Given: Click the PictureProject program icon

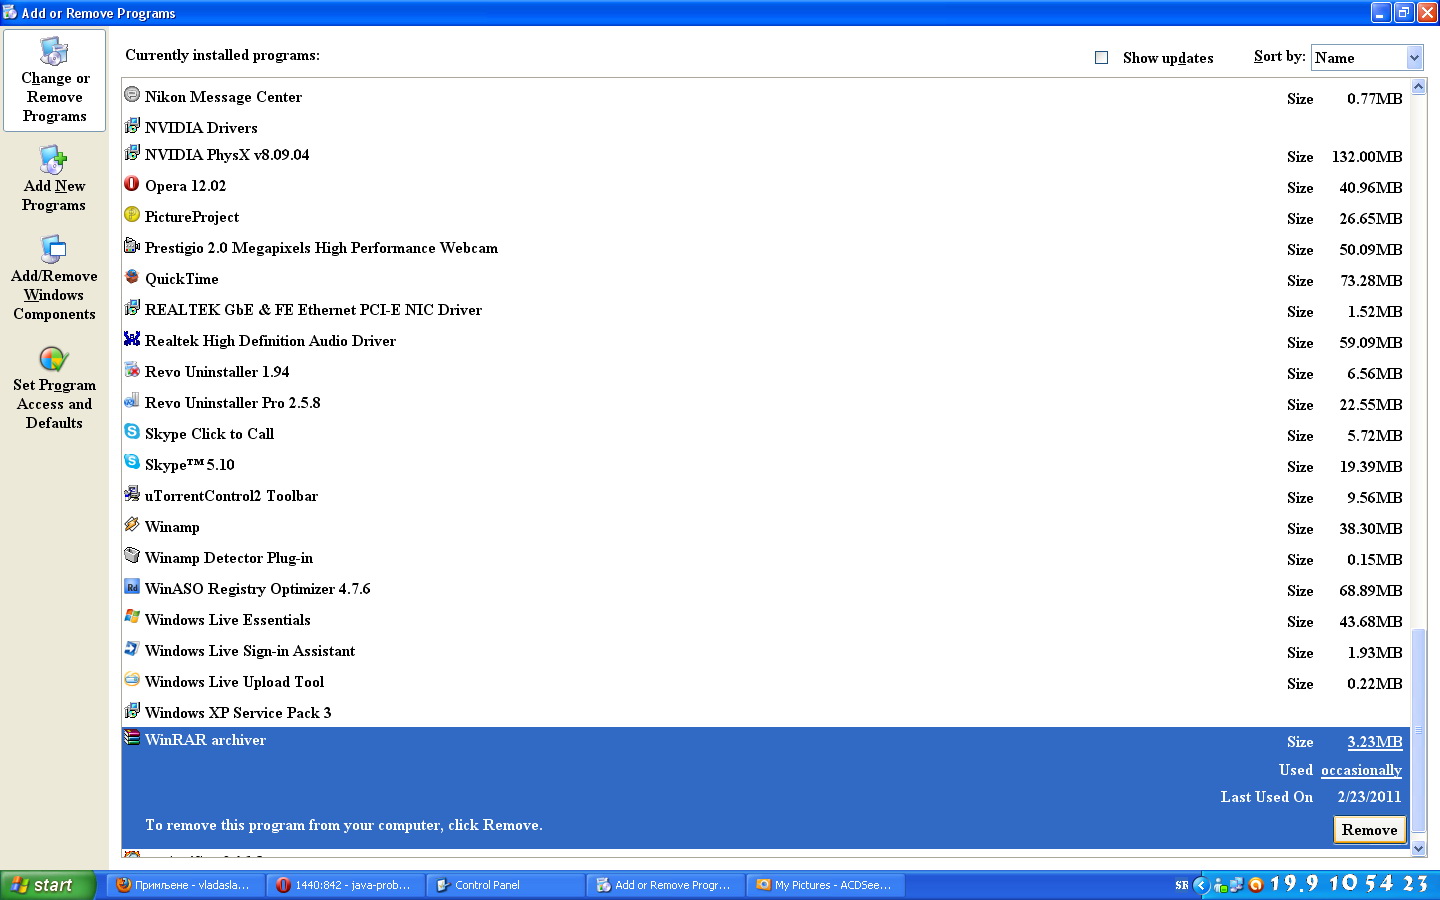Looking at the screenshot, I should tap(132, 215).
